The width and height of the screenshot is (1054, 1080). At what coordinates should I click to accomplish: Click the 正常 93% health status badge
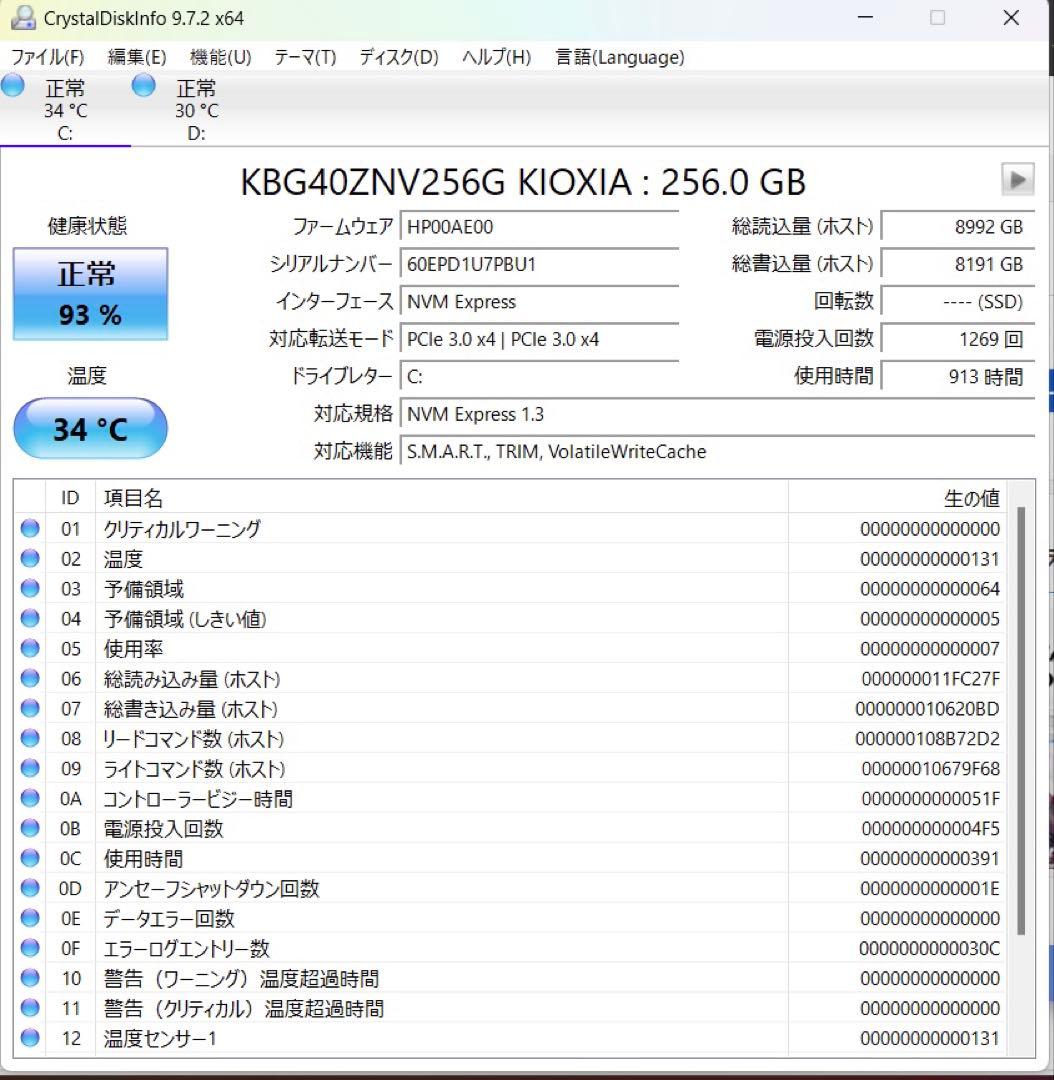pyautogui.click(x=90, y=293)
